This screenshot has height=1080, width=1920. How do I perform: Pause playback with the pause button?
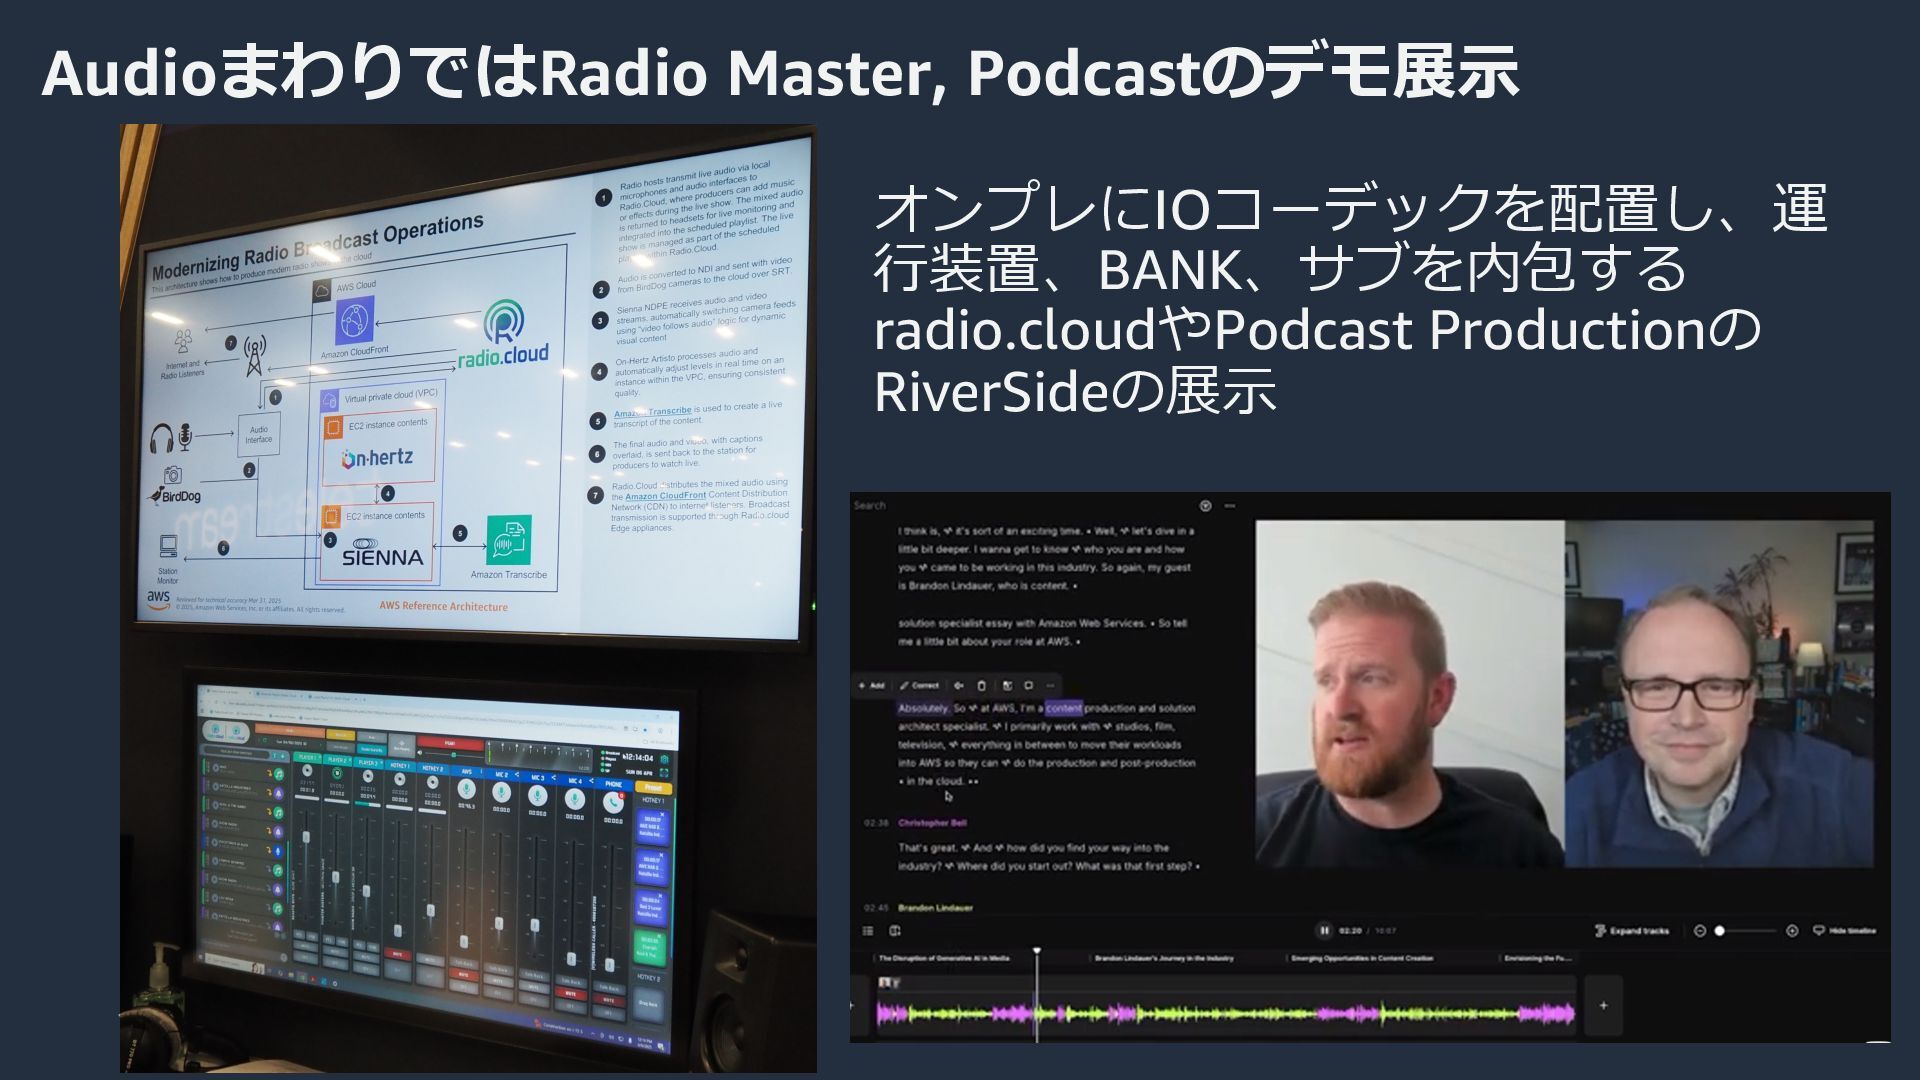pyautogui.click(x=1324, y=930)
